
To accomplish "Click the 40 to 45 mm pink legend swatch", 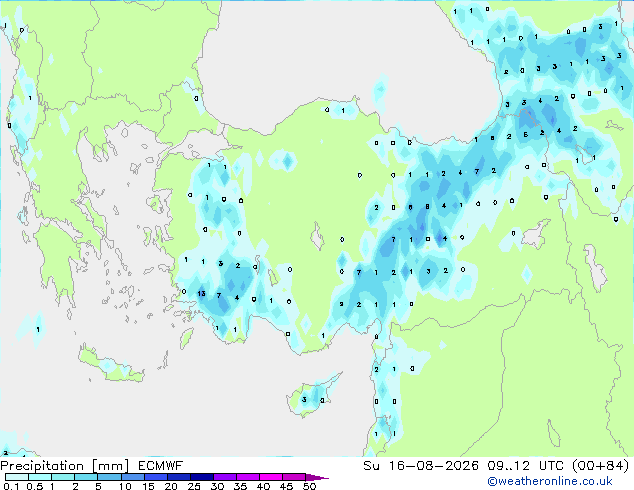I will click(271, 477).
